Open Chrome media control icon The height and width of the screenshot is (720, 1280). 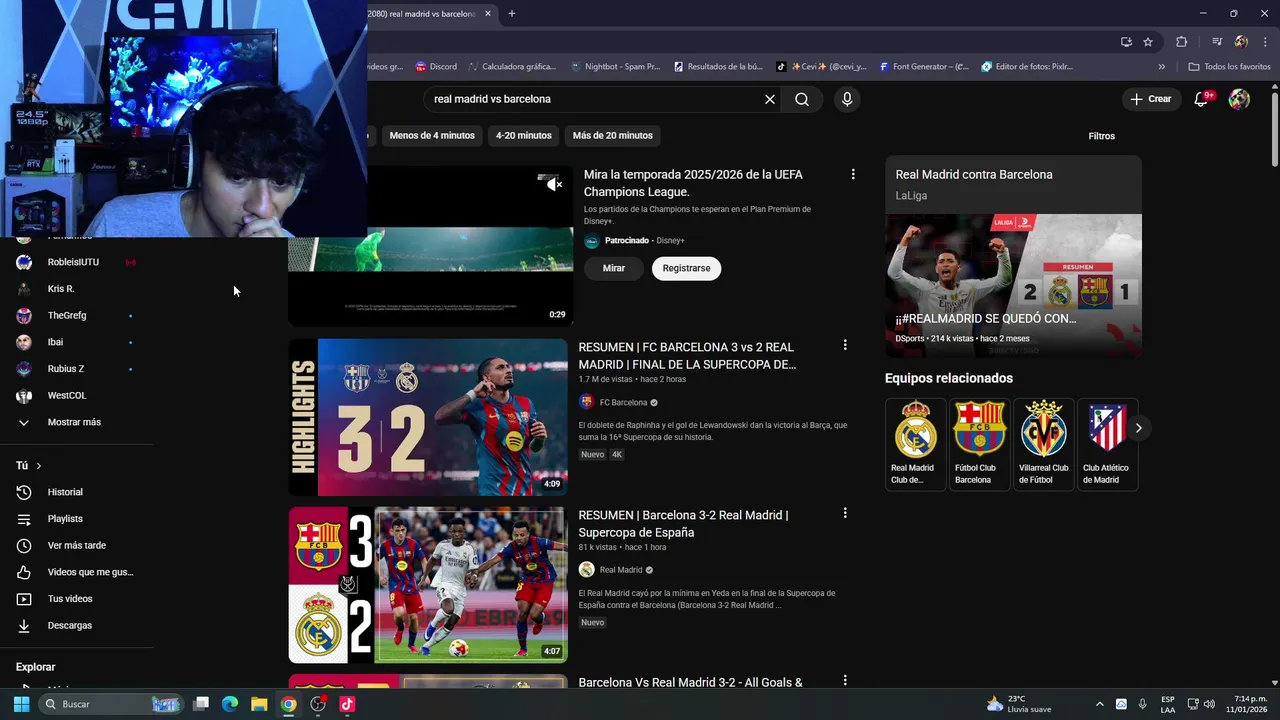coord(1217,42)
